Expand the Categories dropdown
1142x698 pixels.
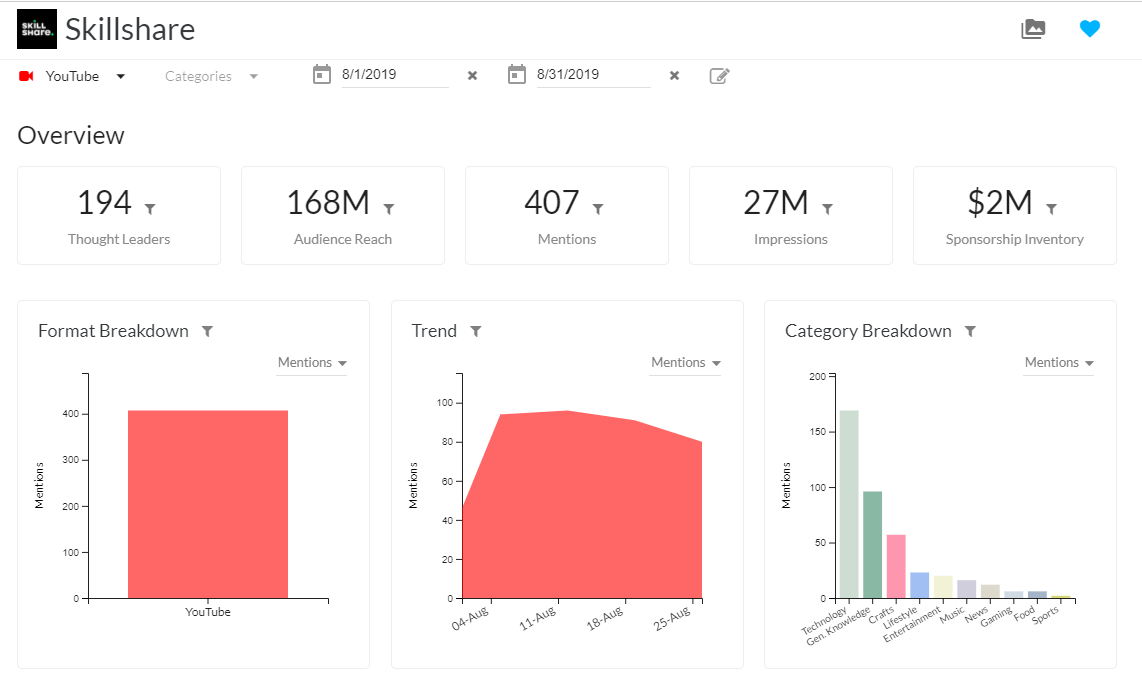pyautogui.click(x=211, y=76)
